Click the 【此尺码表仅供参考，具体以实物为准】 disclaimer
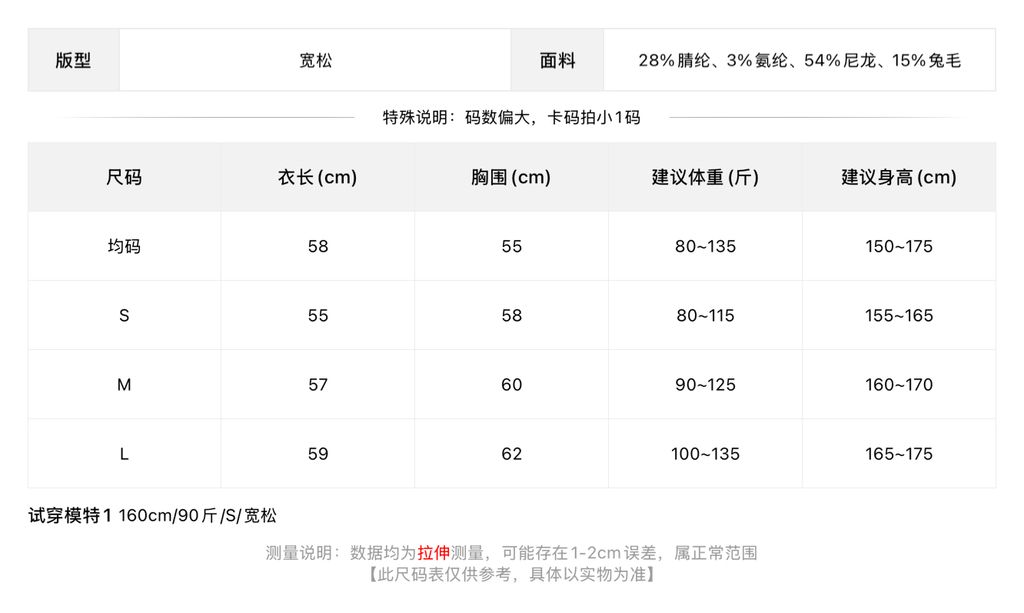 (x=511, y=574)
